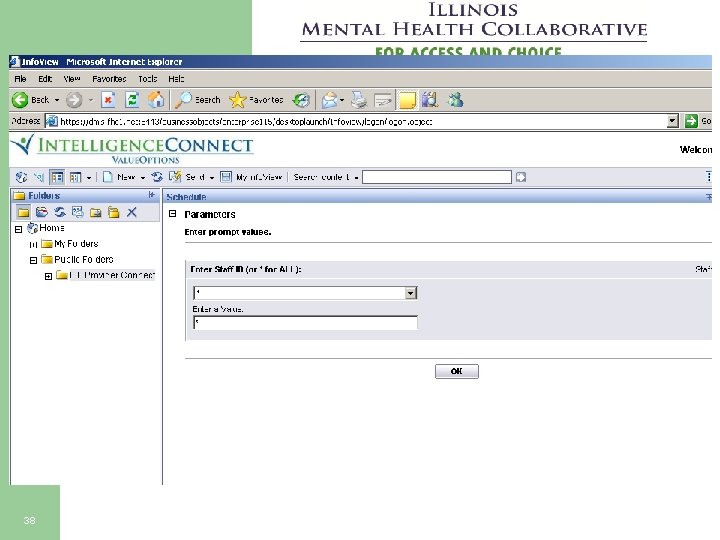Click InfoView home globe icon in toolbar

(x=21, y=177)
